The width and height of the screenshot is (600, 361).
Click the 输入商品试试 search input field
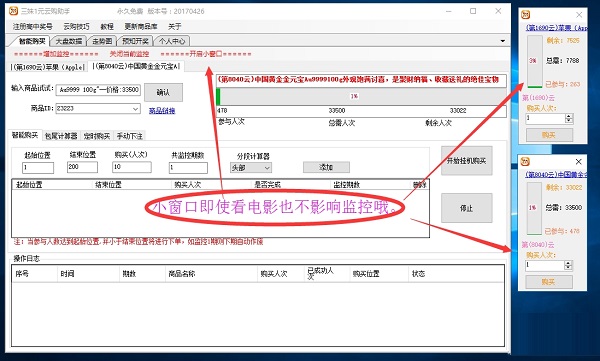coord(98,90)
